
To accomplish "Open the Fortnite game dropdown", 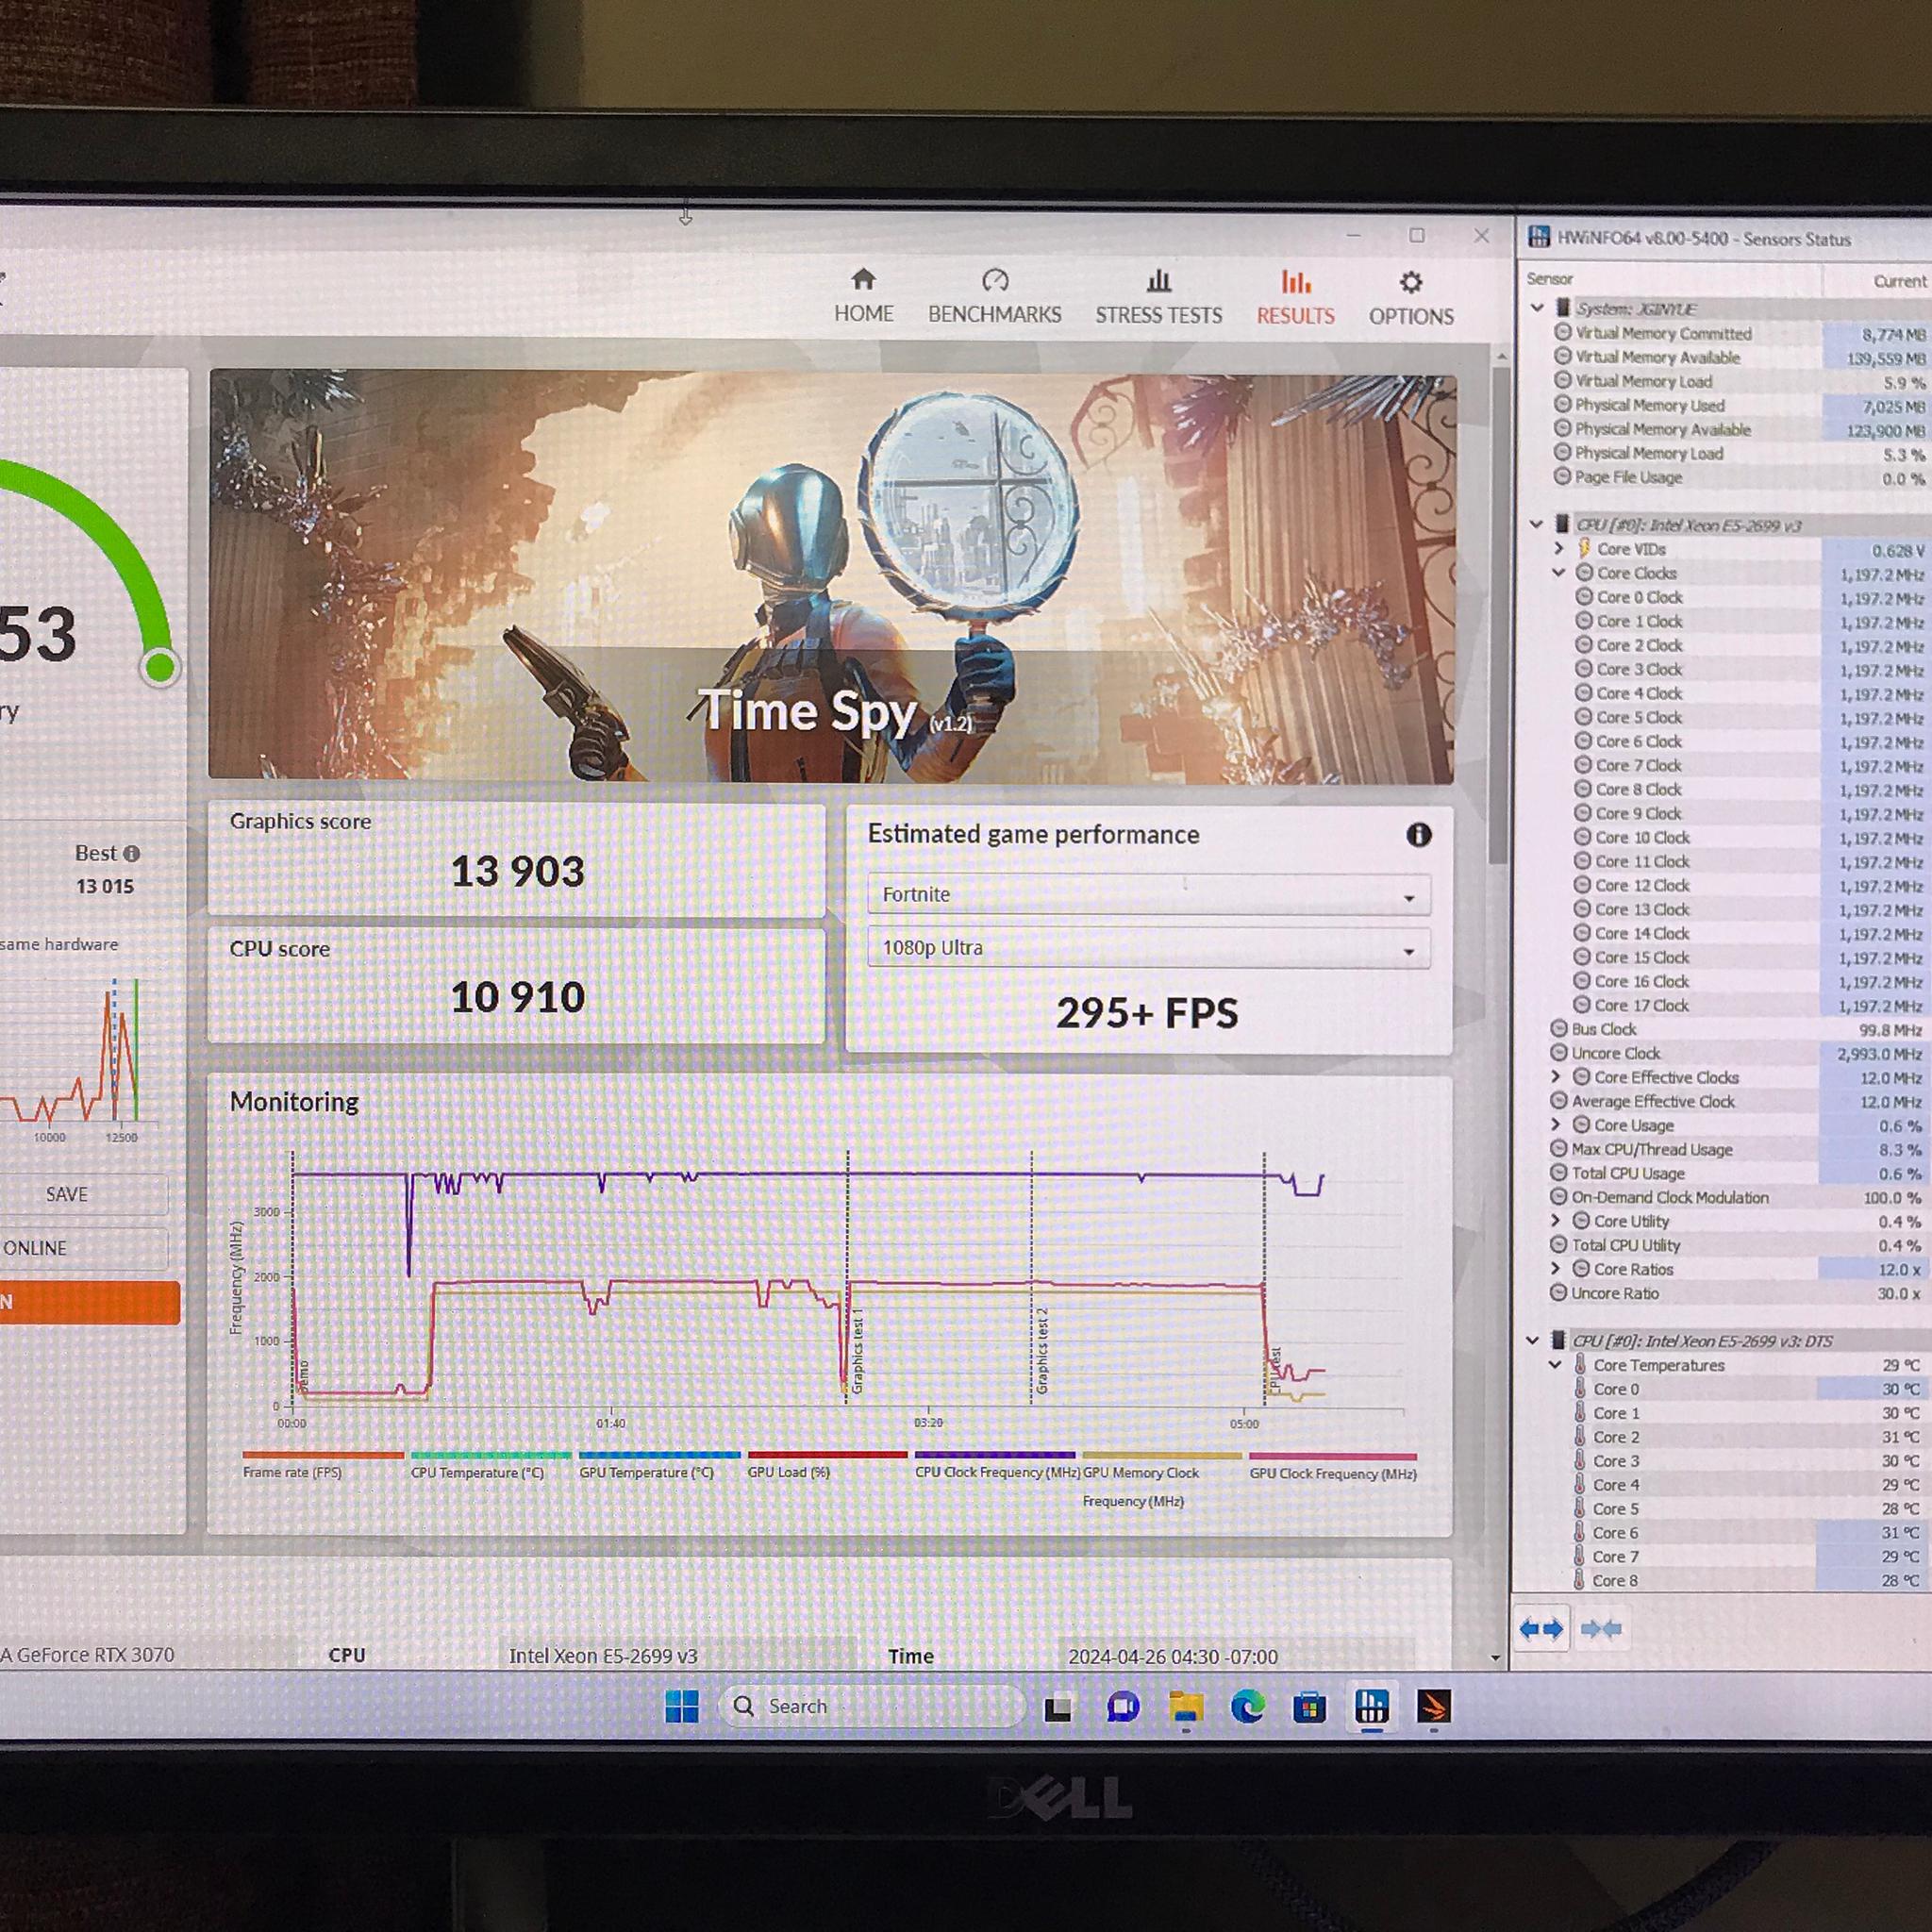I will coord(1149,895).
